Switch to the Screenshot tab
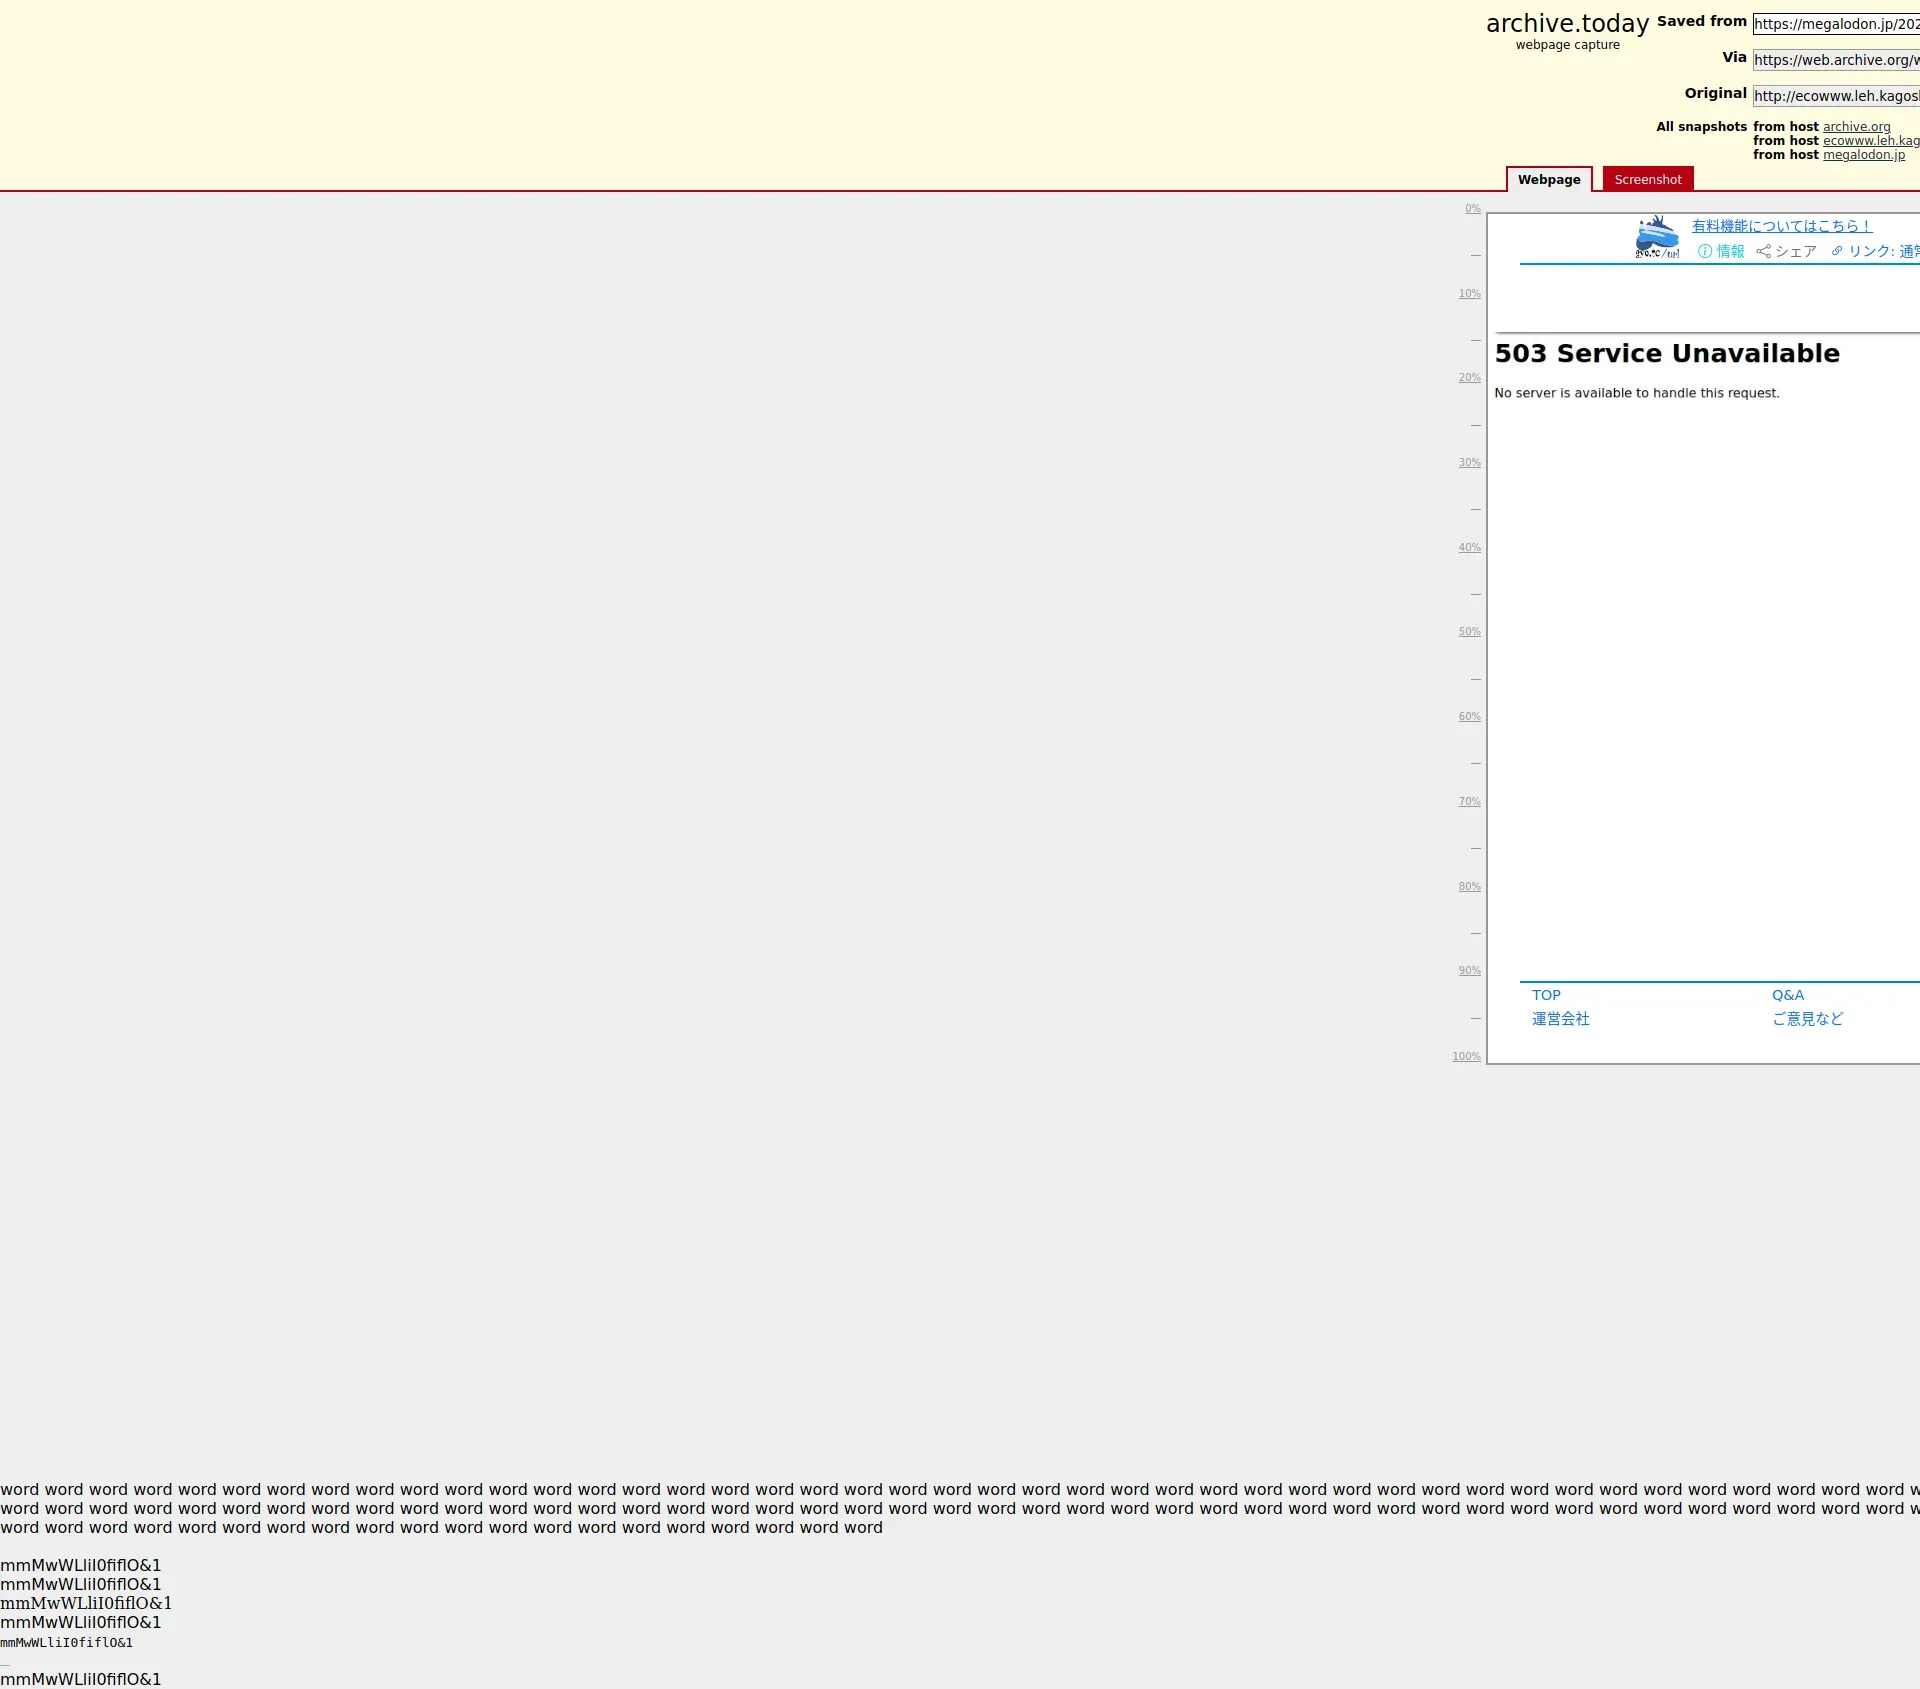 tap(1647, 179)
